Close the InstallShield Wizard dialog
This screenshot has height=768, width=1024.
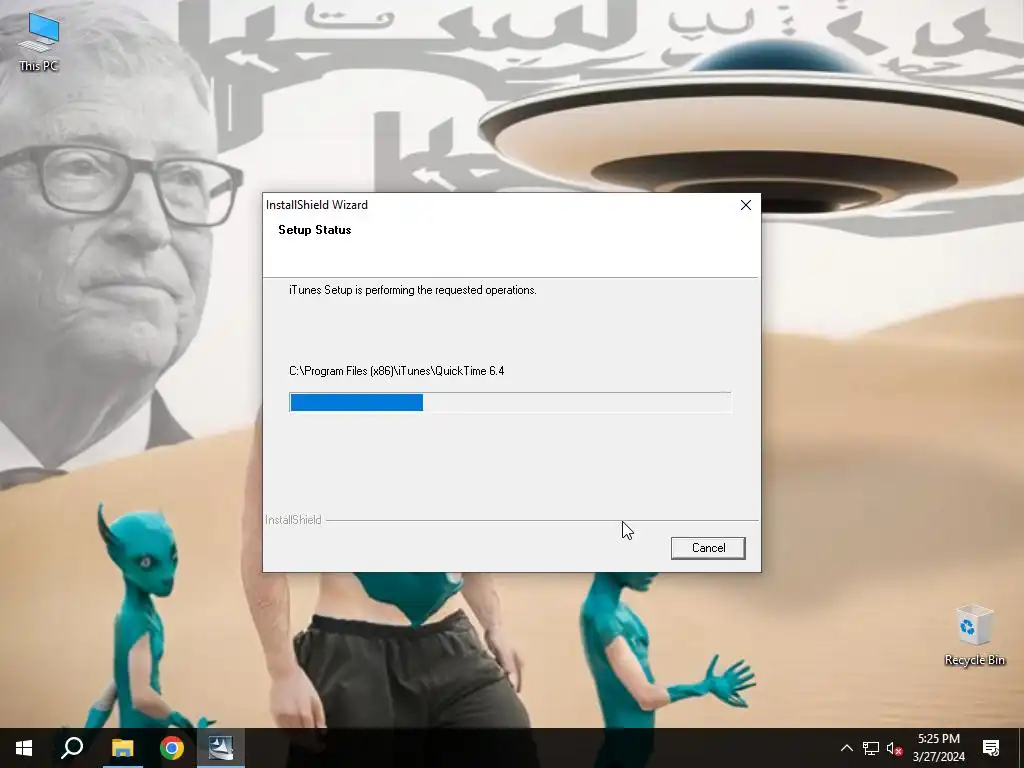(746, 205)
